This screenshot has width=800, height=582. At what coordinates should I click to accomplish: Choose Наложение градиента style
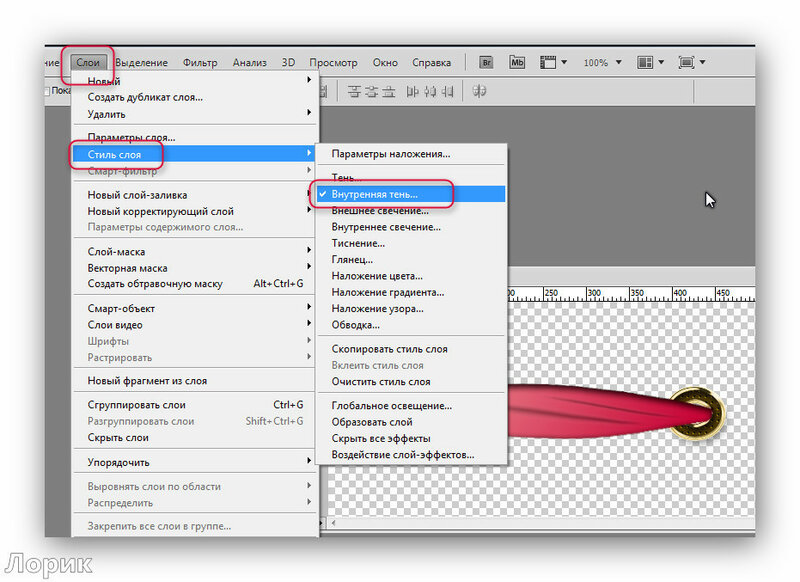(411, 292)
